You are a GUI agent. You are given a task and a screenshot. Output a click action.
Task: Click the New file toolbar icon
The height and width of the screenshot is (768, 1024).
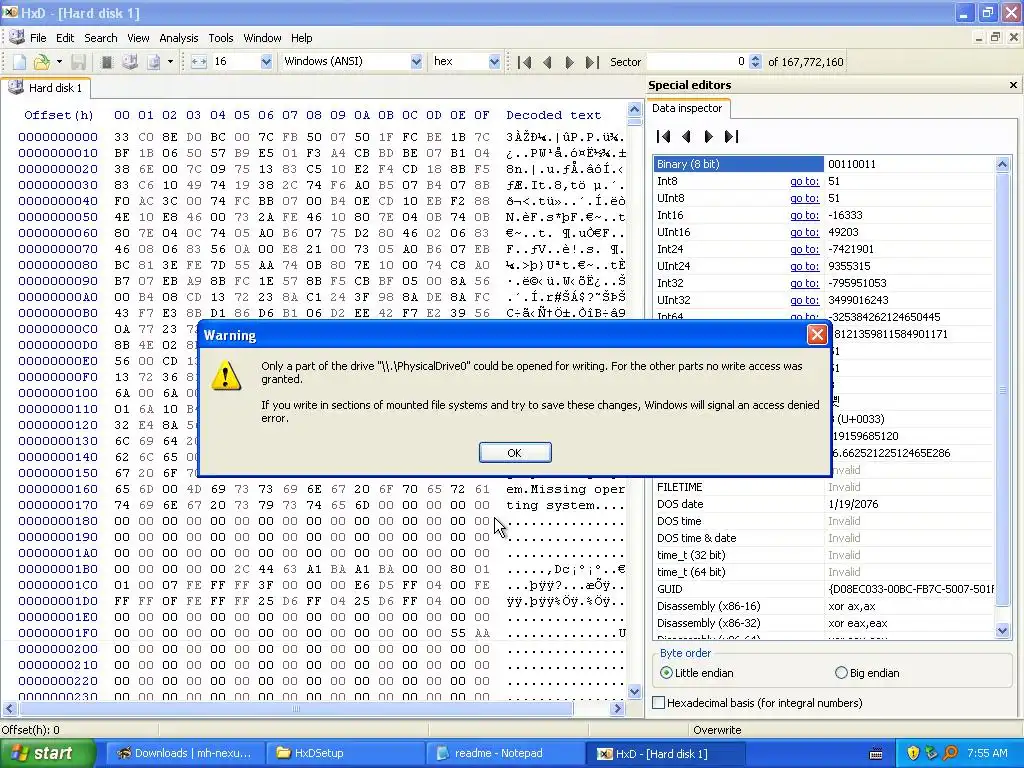[x=20, y=62]
